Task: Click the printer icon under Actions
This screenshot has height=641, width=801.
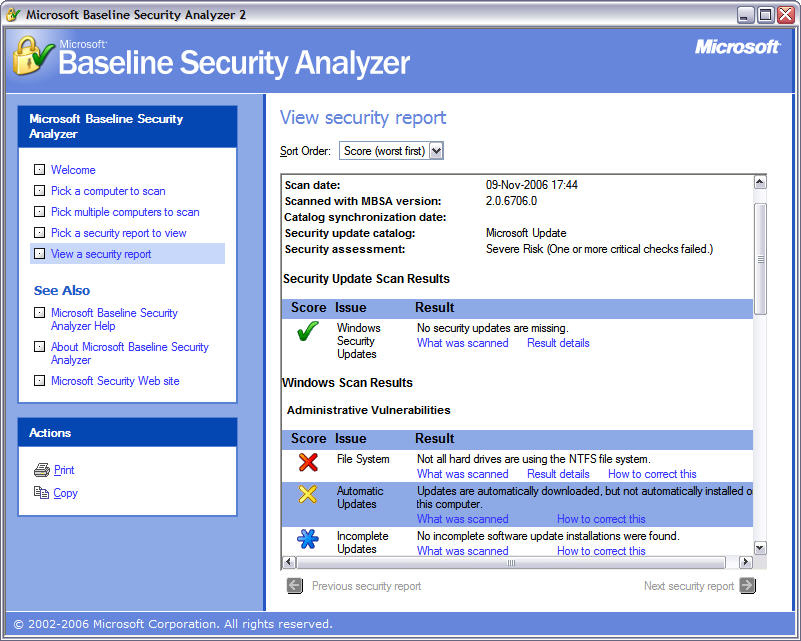Action: 41,470
